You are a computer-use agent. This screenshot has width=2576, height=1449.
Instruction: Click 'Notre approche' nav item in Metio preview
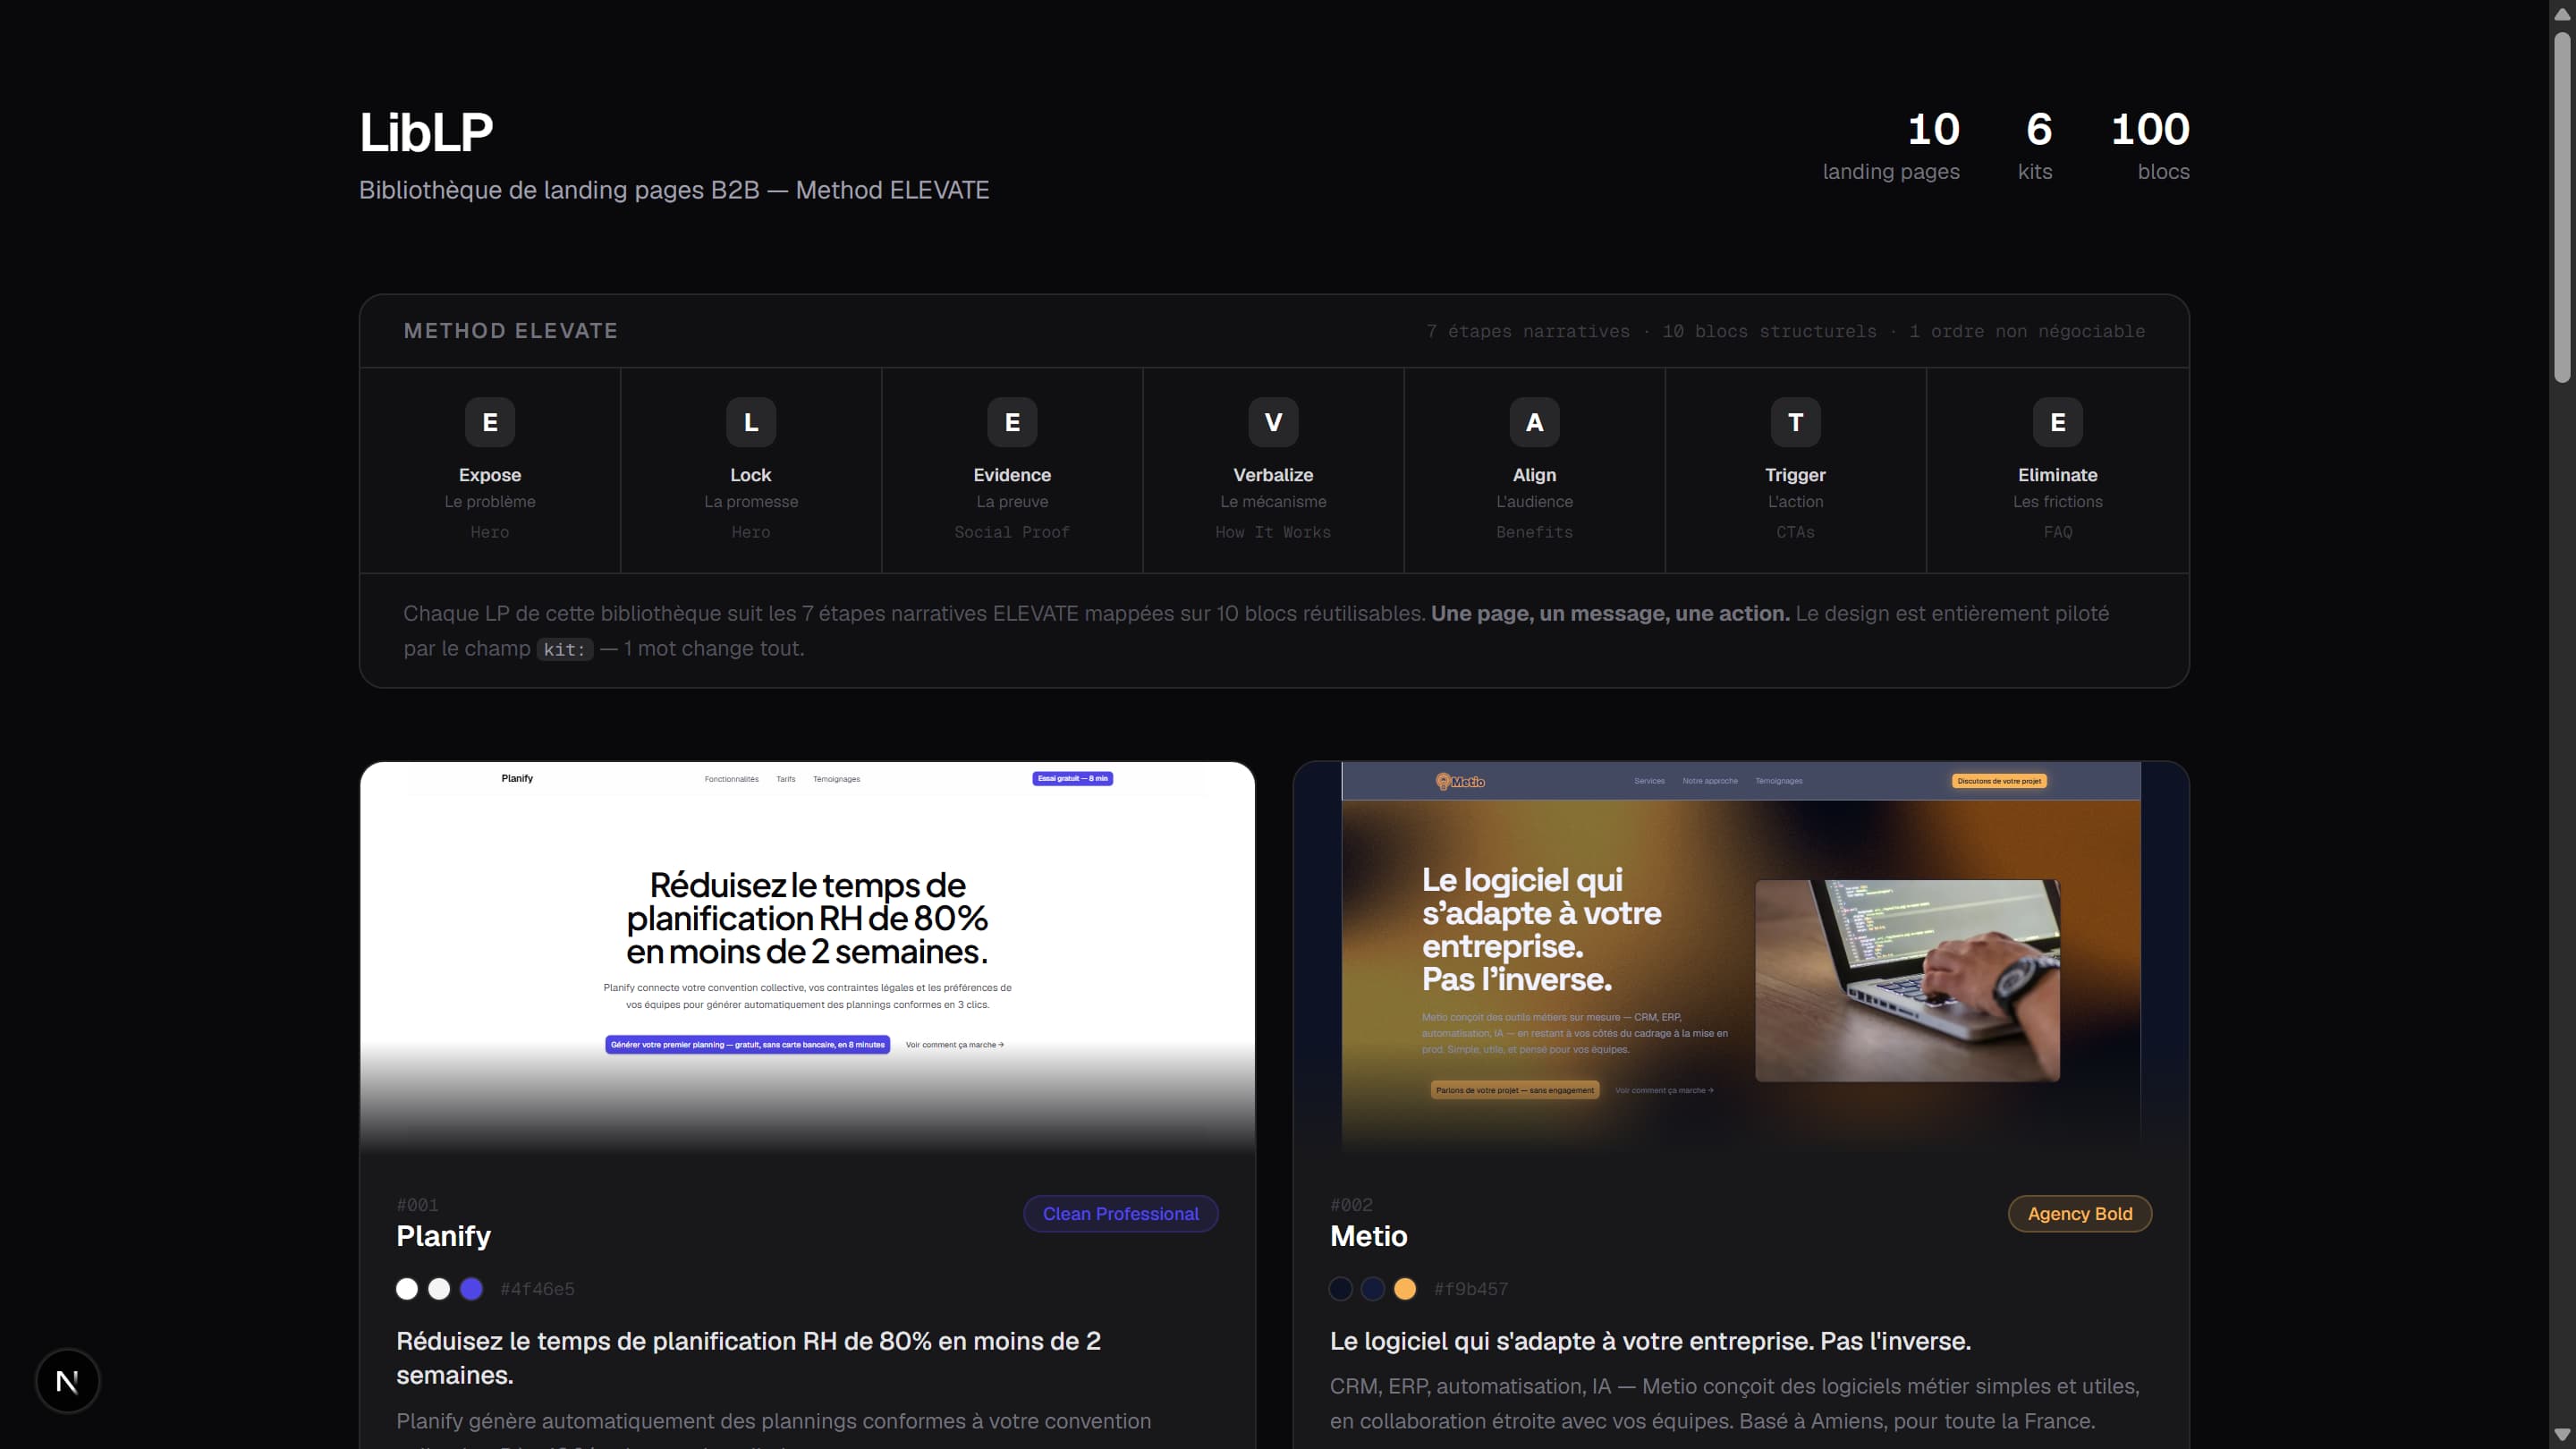(1709, 781)
